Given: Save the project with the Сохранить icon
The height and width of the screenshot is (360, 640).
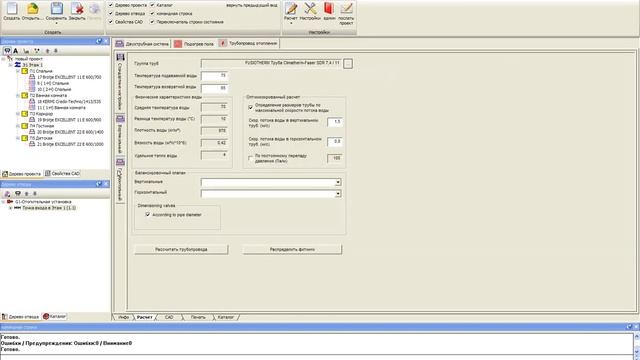Looking at the screenshot, I should point(56,11).
